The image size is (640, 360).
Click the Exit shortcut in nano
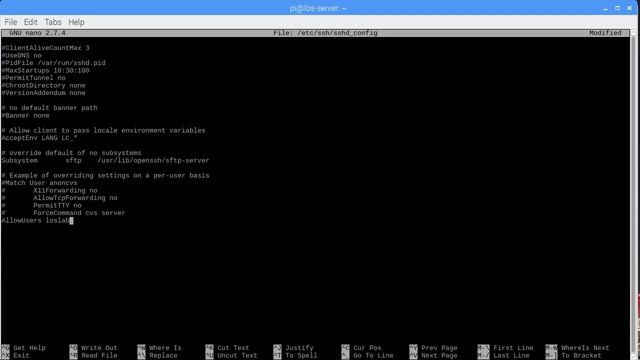click(16, 356)
